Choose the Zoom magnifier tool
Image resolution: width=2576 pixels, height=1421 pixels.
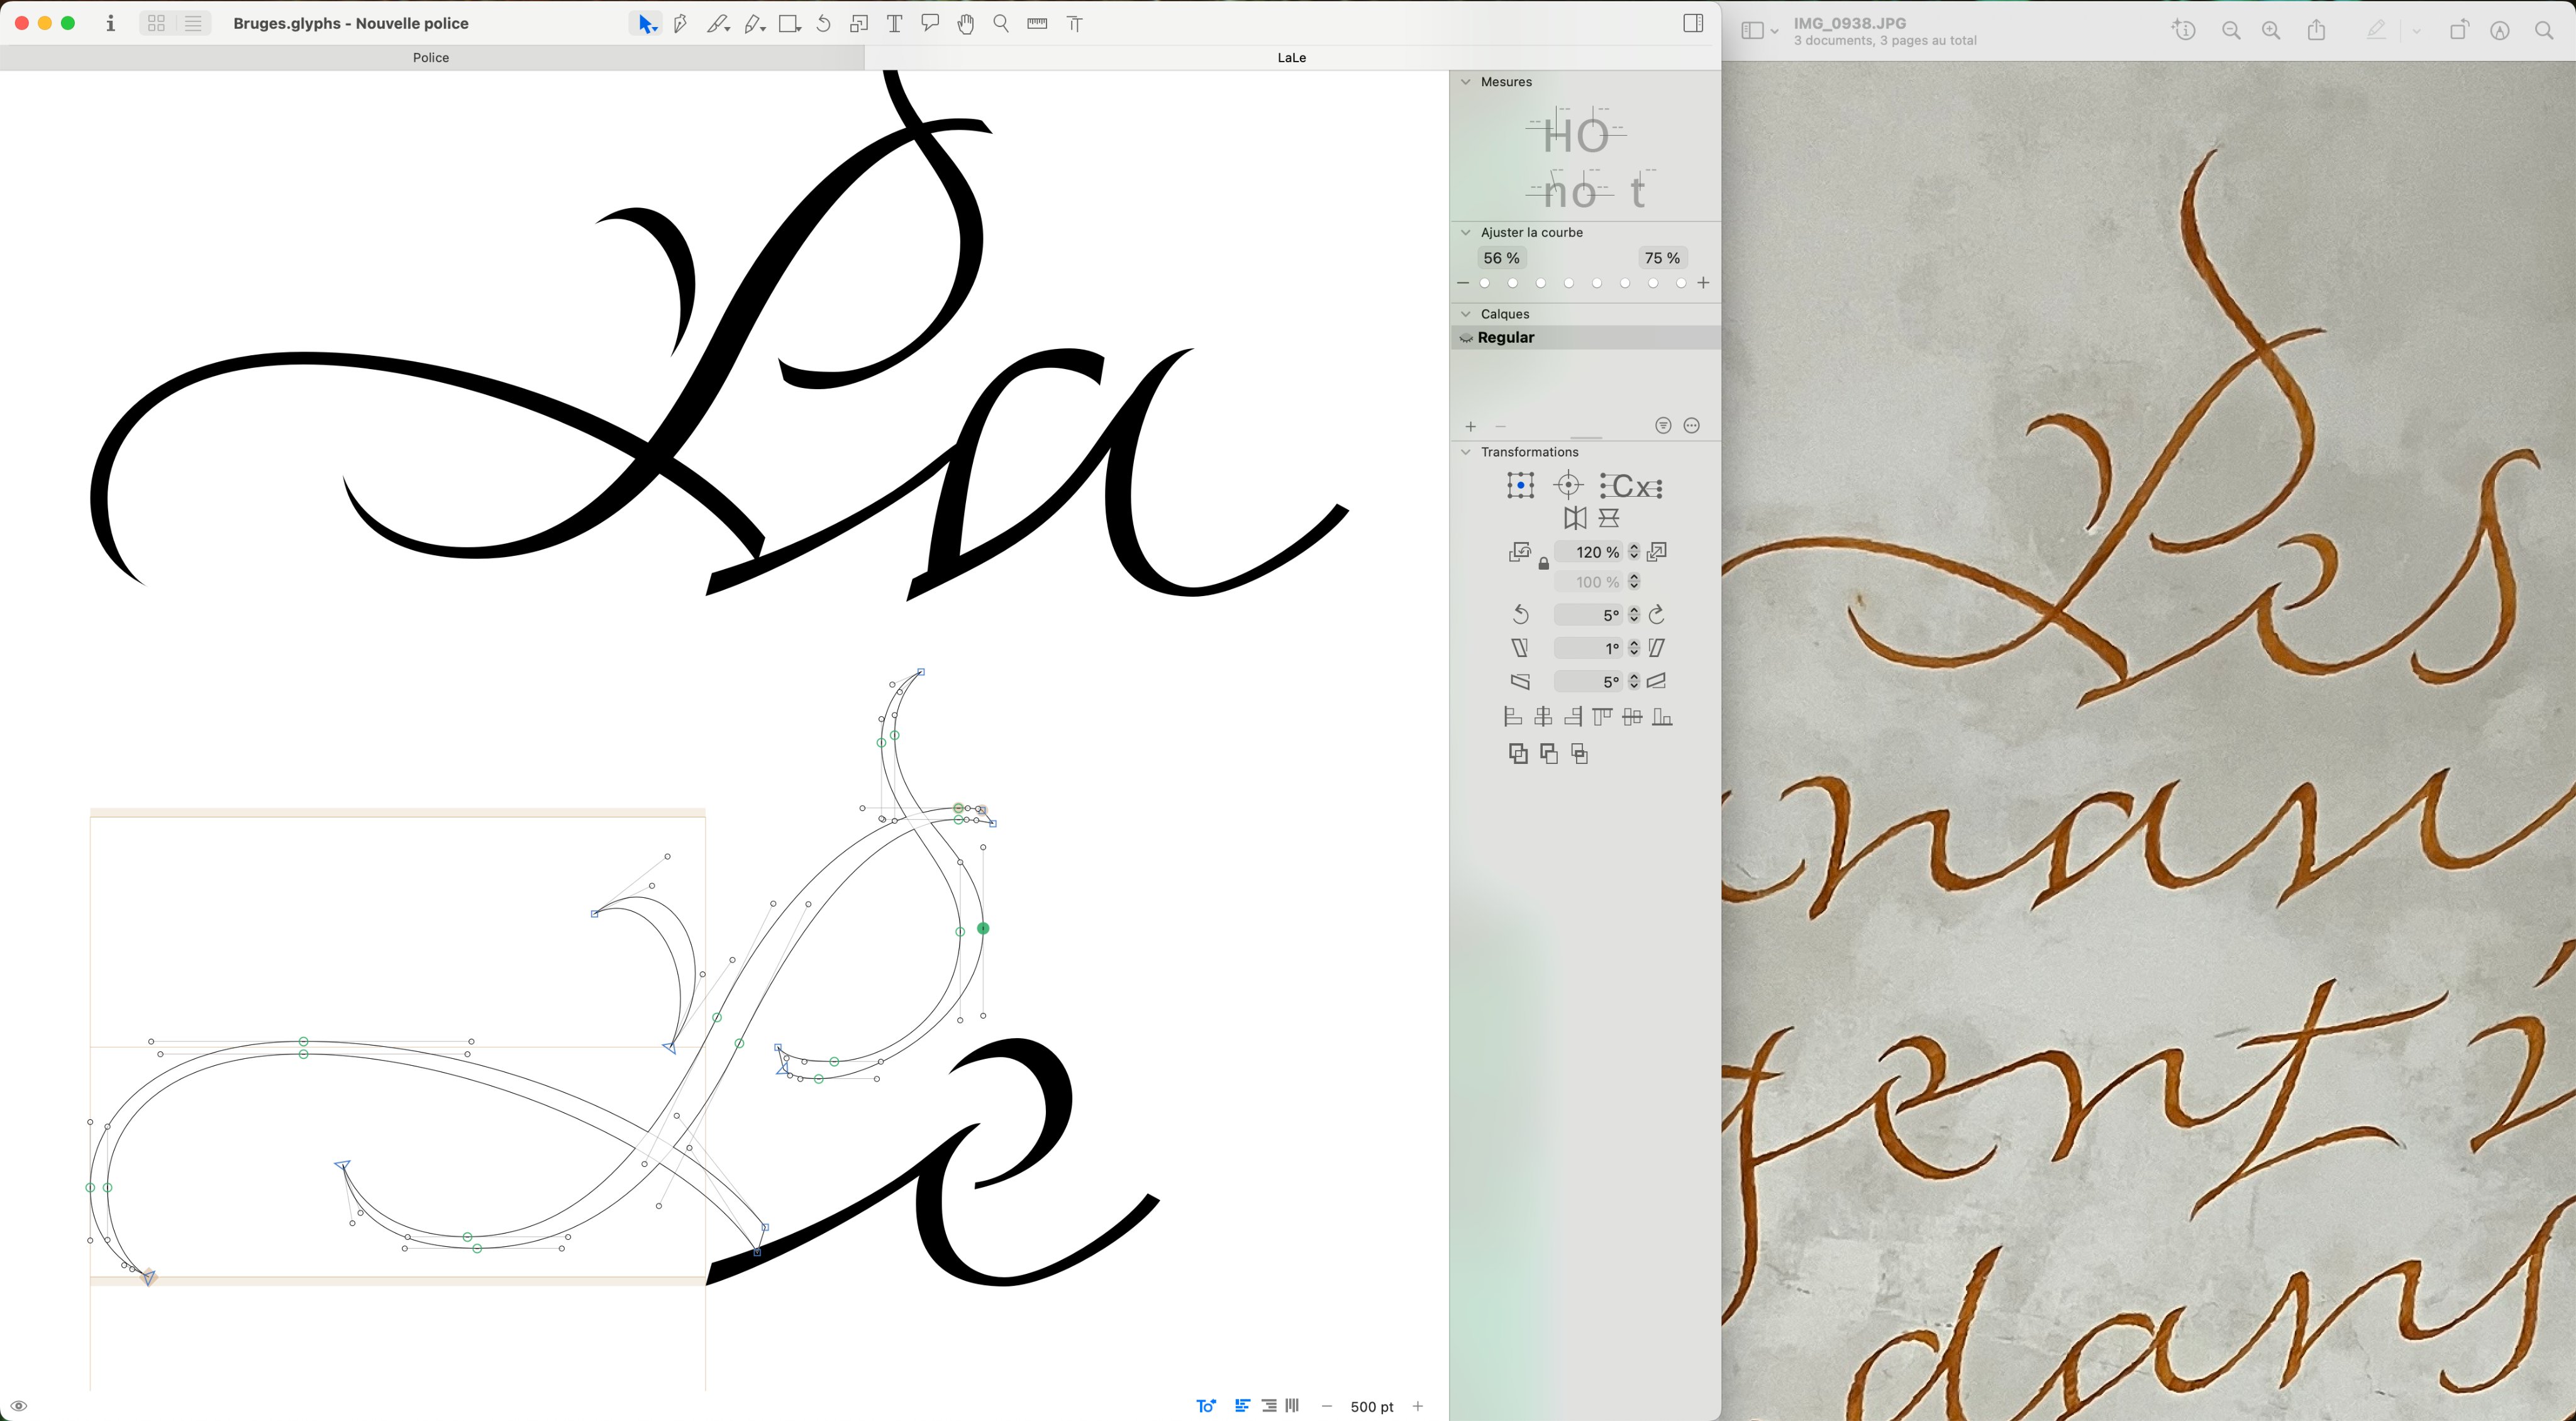[x=1001, y=24]
